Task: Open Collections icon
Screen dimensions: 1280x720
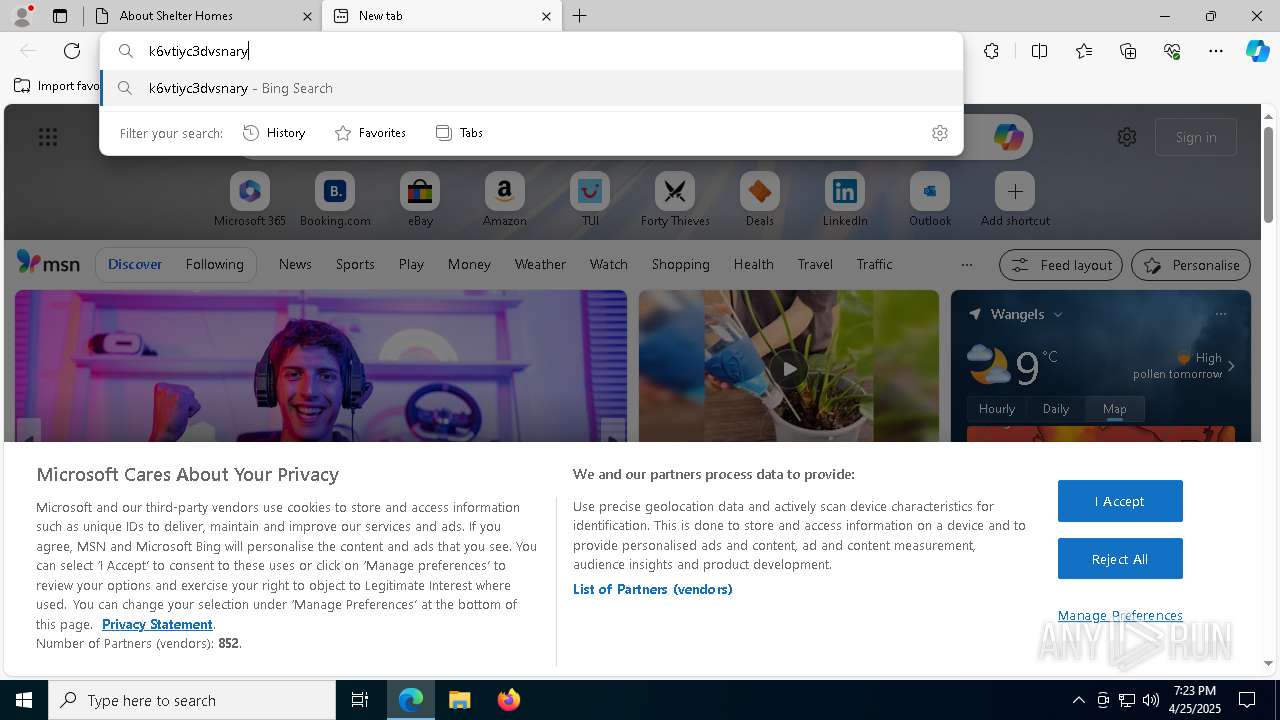Action: click(1128, 51)
